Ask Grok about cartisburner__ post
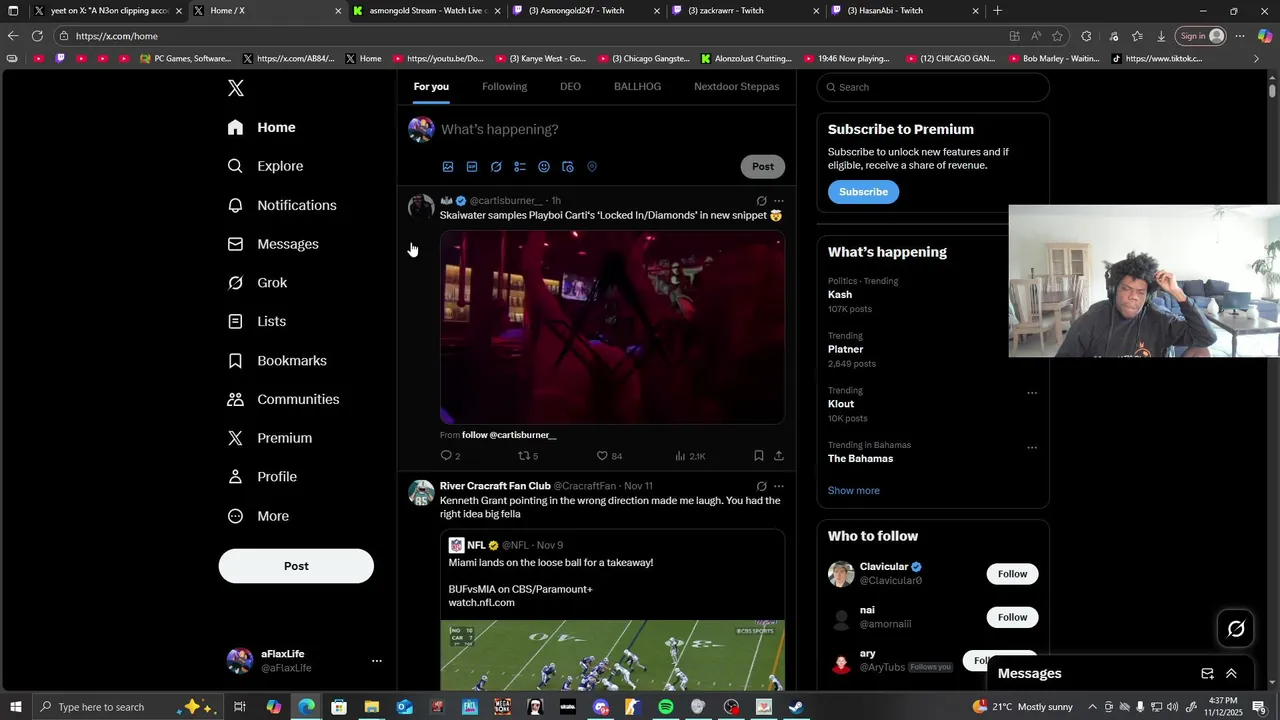Viewport: 1280px width, 720px height. point(761,201)
